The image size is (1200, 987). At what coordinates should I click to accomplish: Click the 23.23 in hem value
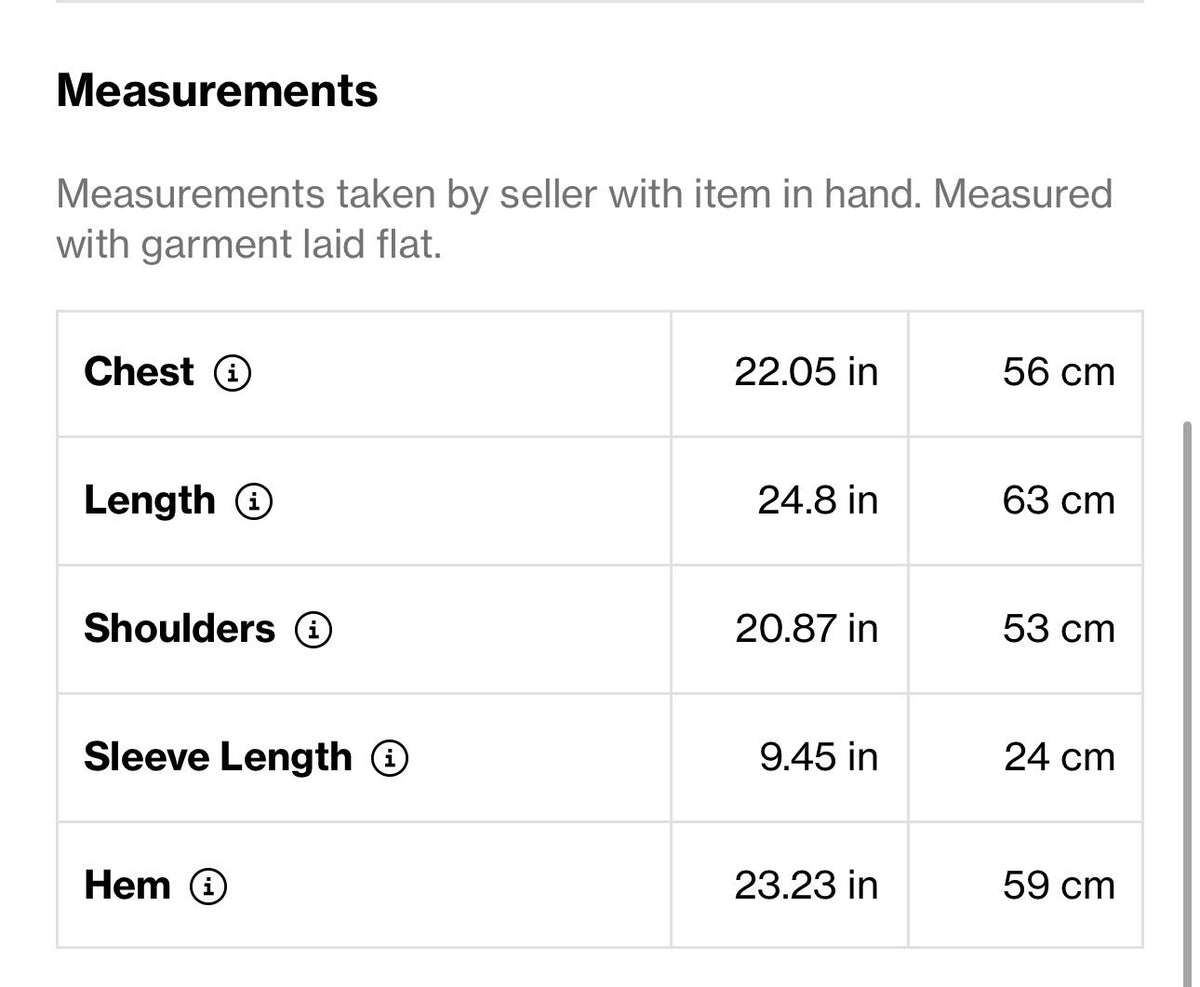[806, 885]
